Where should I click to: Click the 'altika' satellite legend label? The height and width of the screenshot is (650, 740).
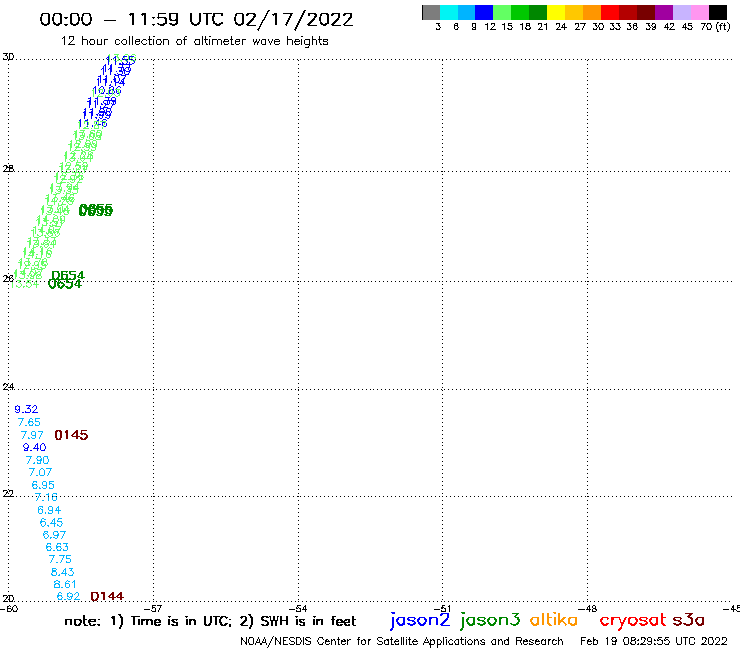pos(553,619)
